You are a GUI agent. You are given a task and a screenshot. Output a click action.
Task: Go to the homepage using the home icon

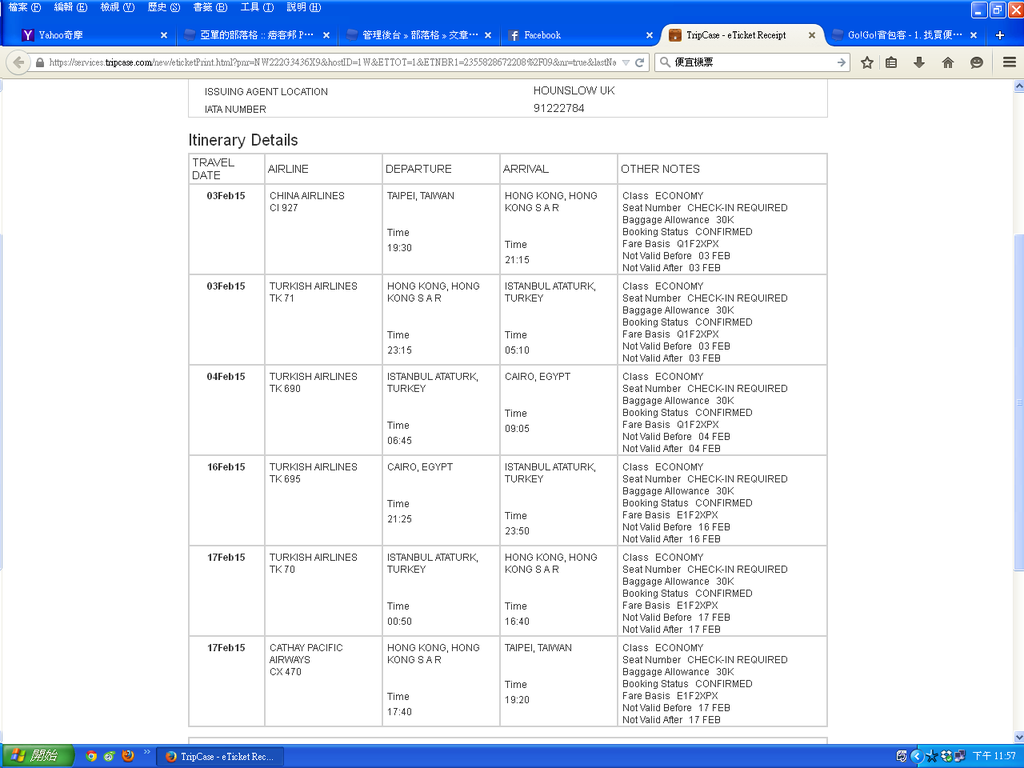948,61
